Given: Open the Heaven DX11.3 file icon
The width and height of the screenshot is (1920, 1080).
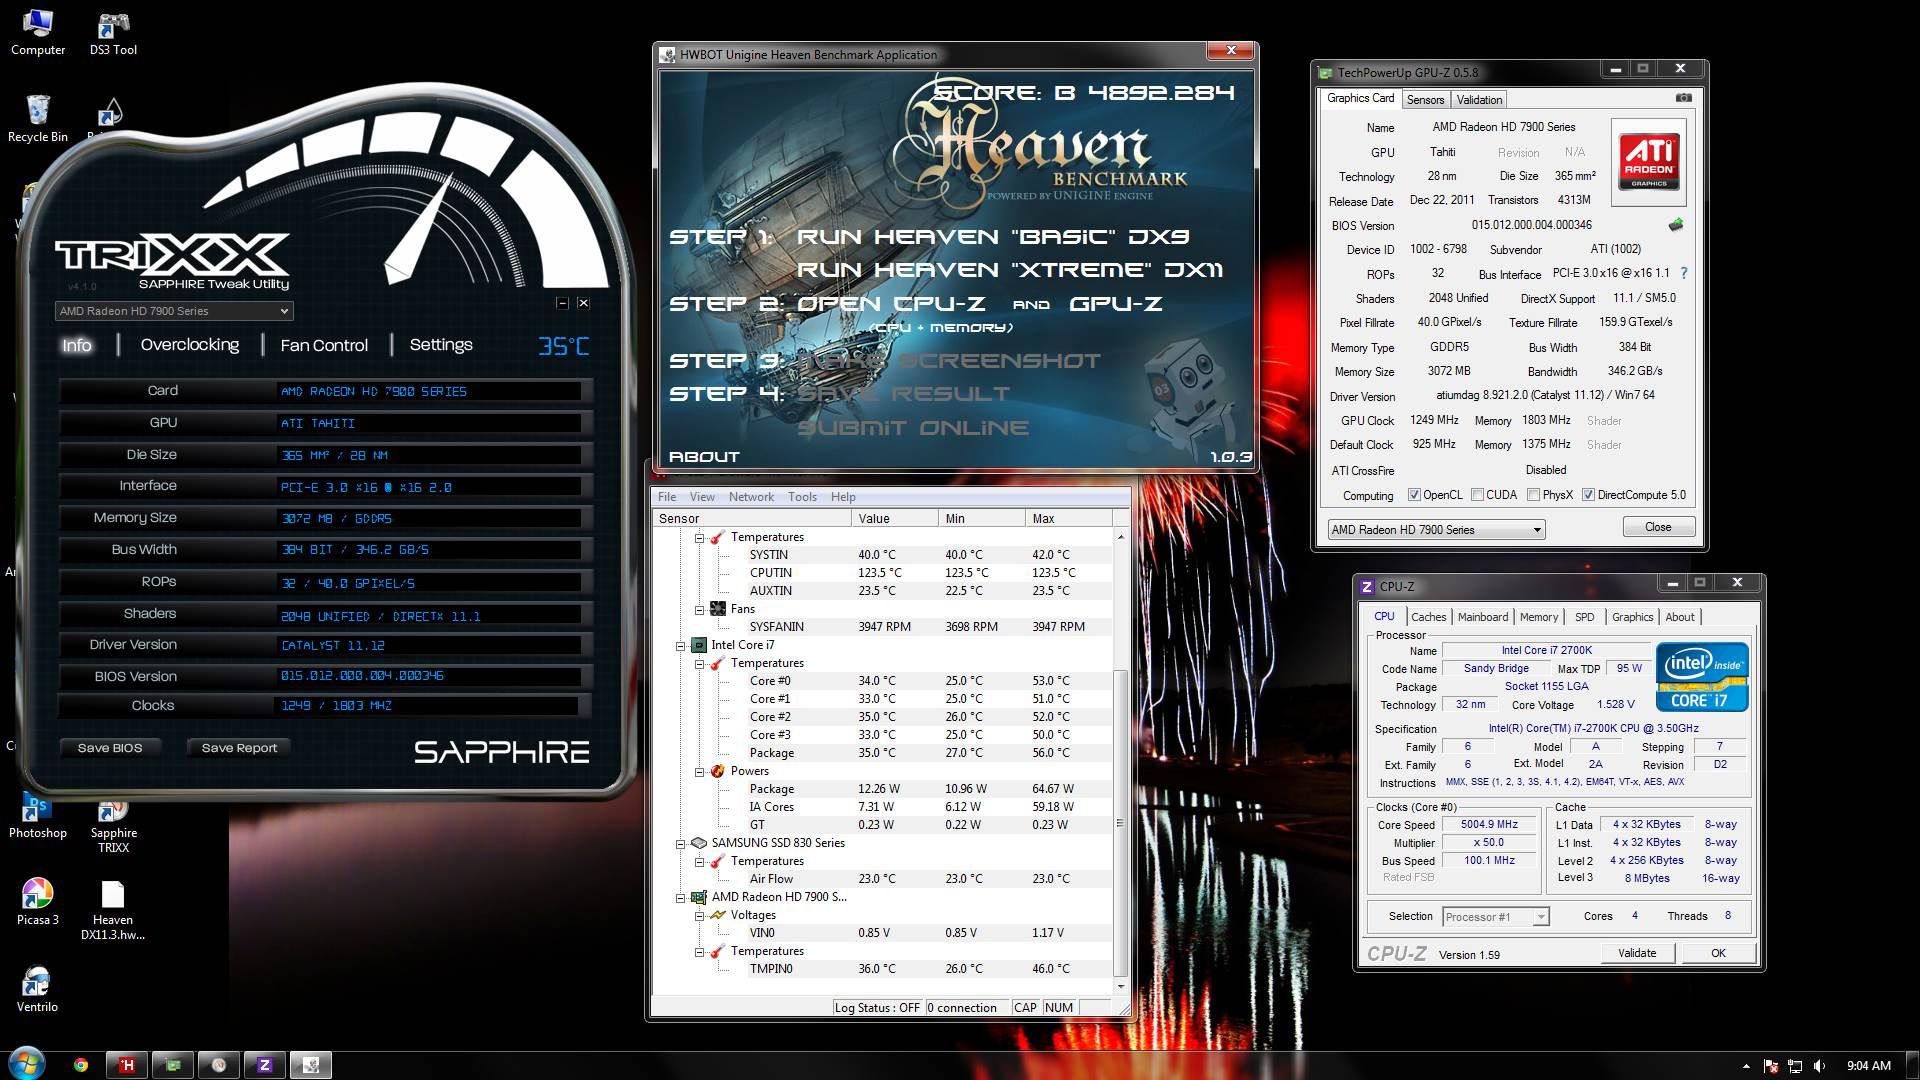Looking at the screenshot, I should click(112, 910).
